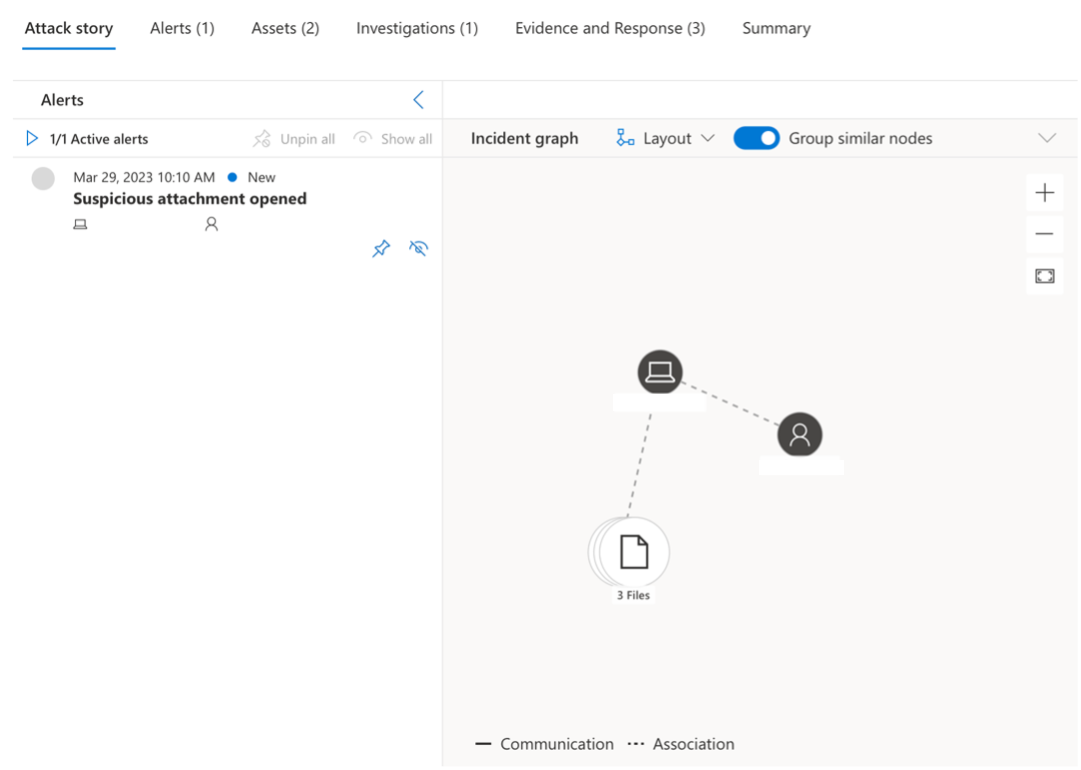1081x770 pixels.
Task: Click the New status label
Action: [x=261, y=177]
